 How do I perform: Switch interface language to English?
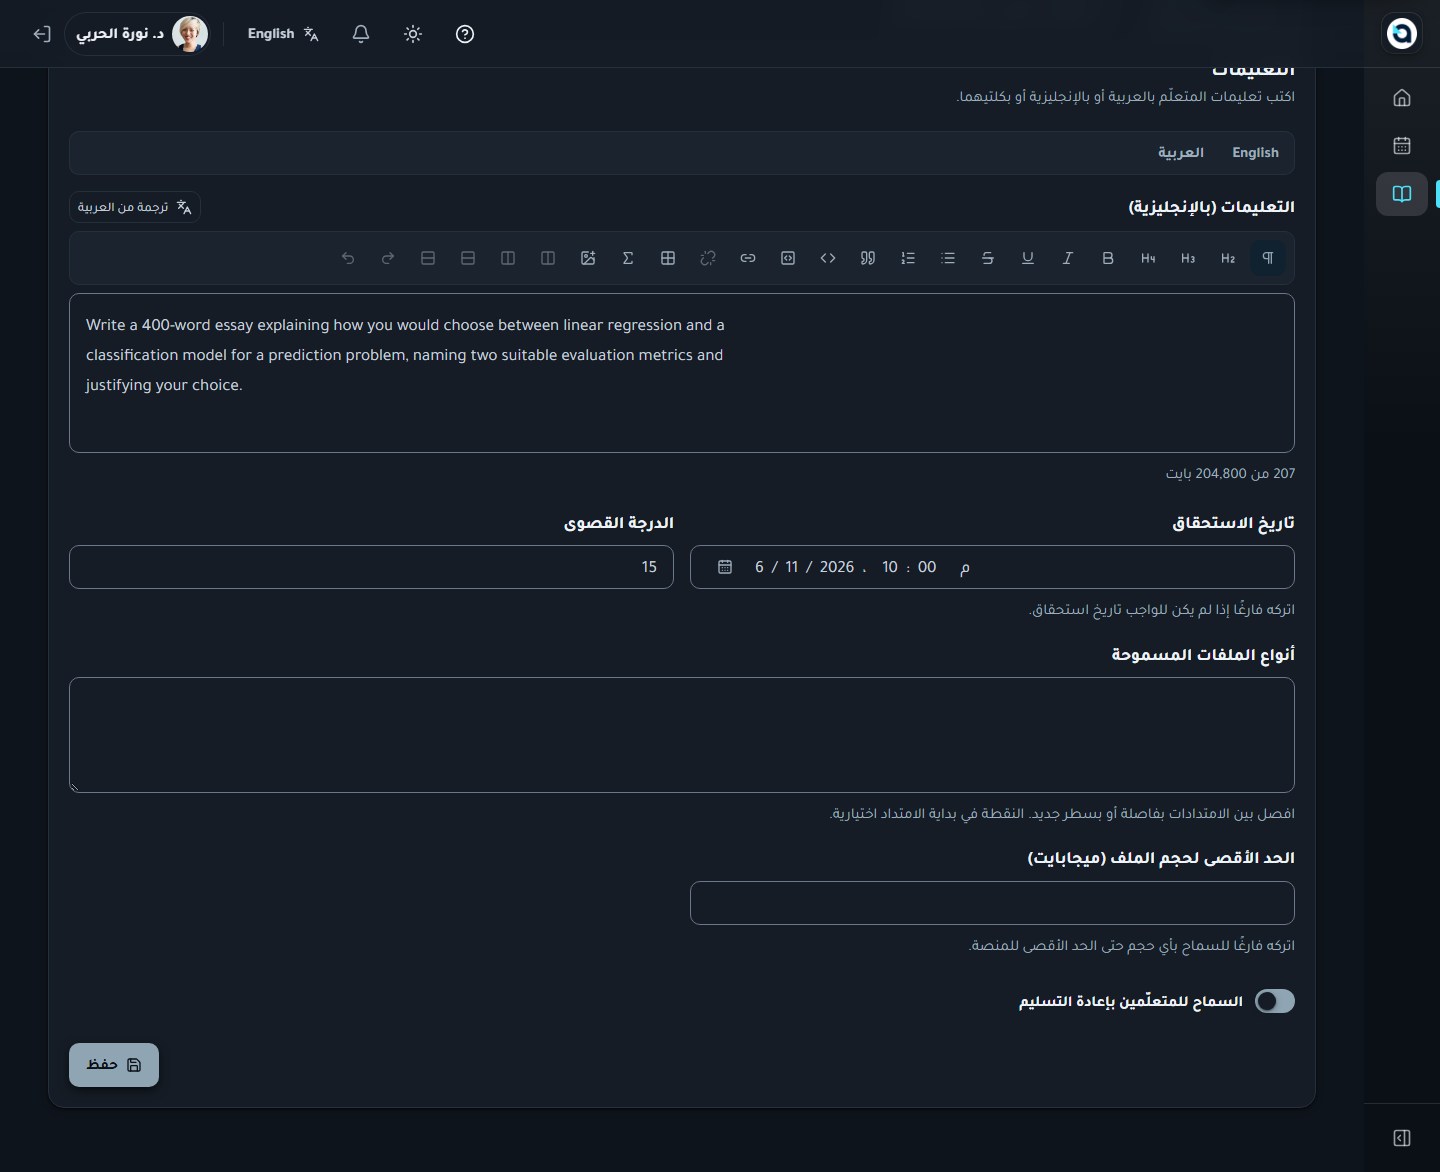[x=283, y=34]
